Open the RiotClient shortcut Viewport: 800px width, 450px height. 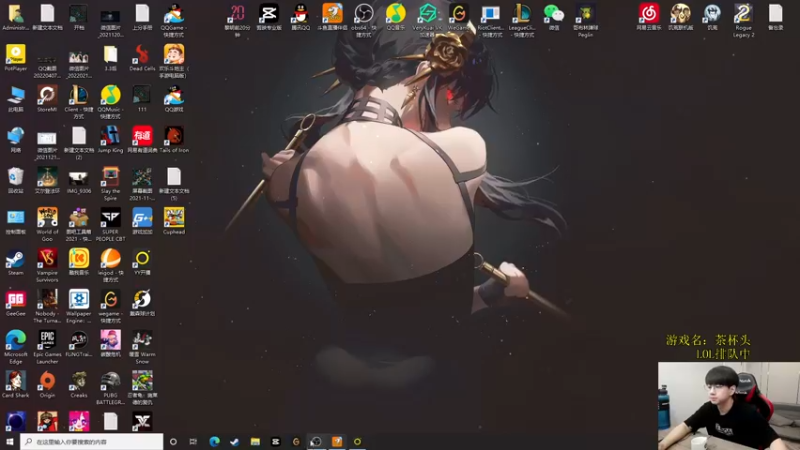point(490,20)
